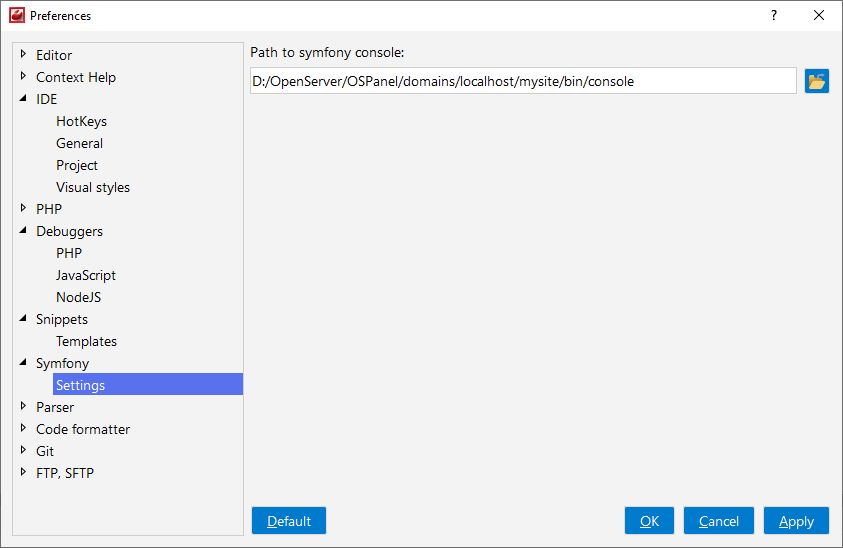
Task: Select the Symfony category label
Action: (62, 364)
